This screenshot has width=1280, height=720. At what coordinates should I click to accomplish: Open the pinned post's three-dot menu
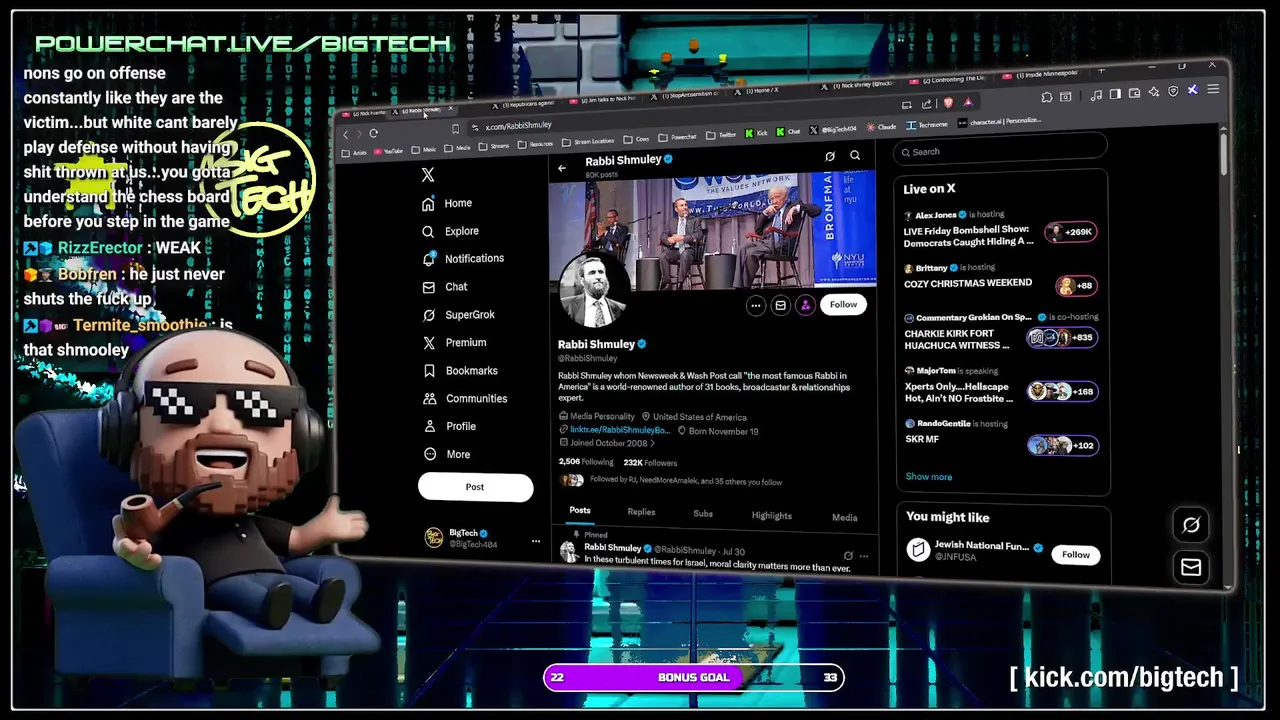[864, 556]
